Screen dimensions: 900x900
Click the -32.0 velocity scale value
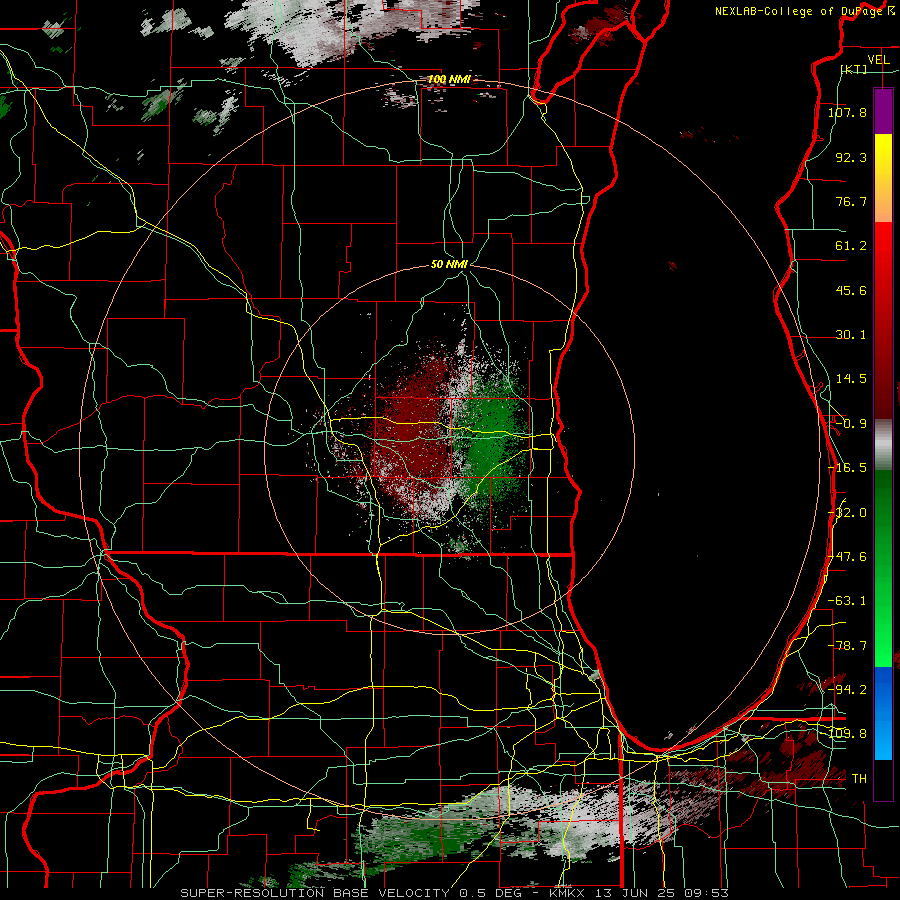(x=847, y=513)
